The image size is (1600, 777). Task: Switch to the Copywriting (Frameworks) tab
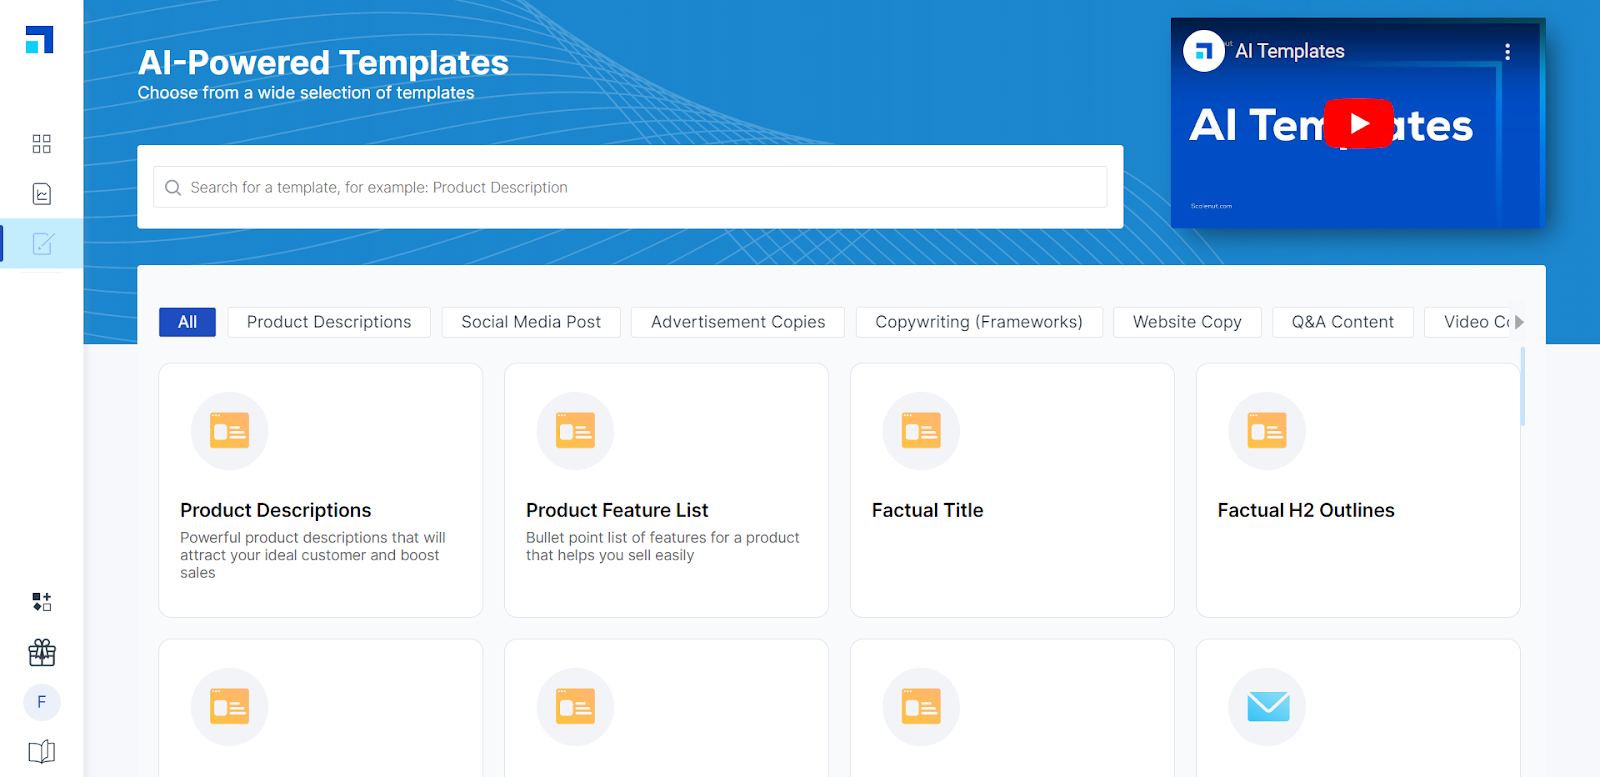tap(979, 322)
